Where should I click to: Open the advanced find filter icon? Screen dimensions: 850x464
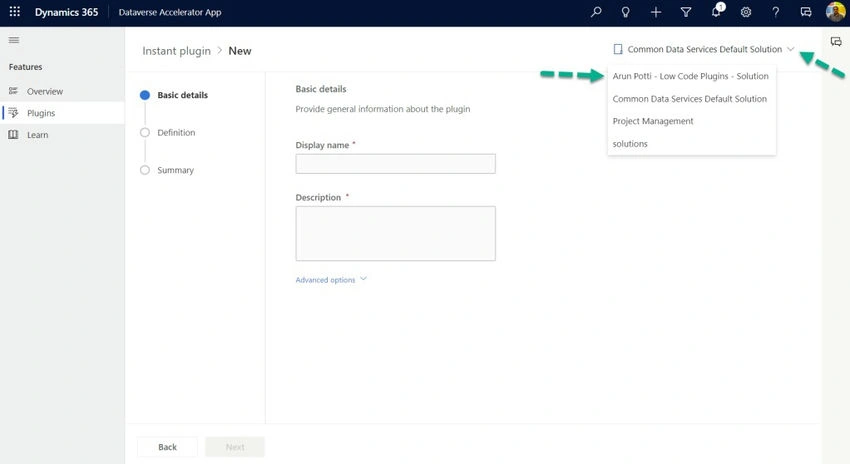pyautogui.click(x=686, y=11)
